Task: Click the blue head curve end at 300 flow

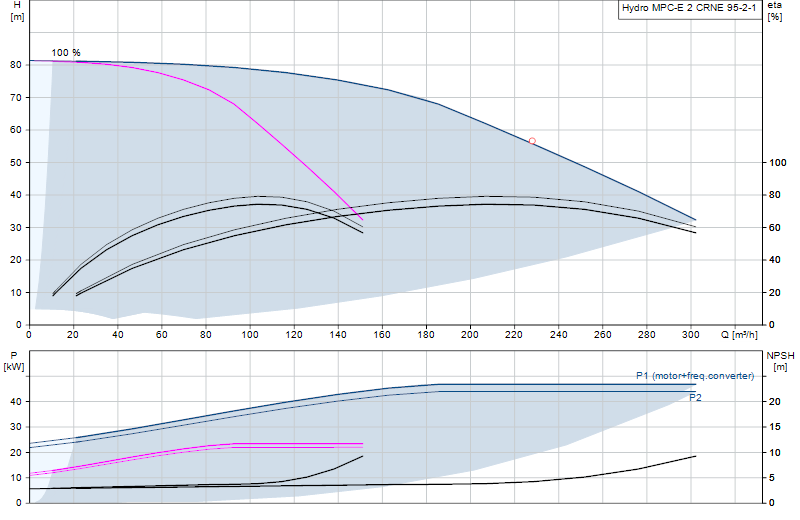Action: tap(695, 220)
